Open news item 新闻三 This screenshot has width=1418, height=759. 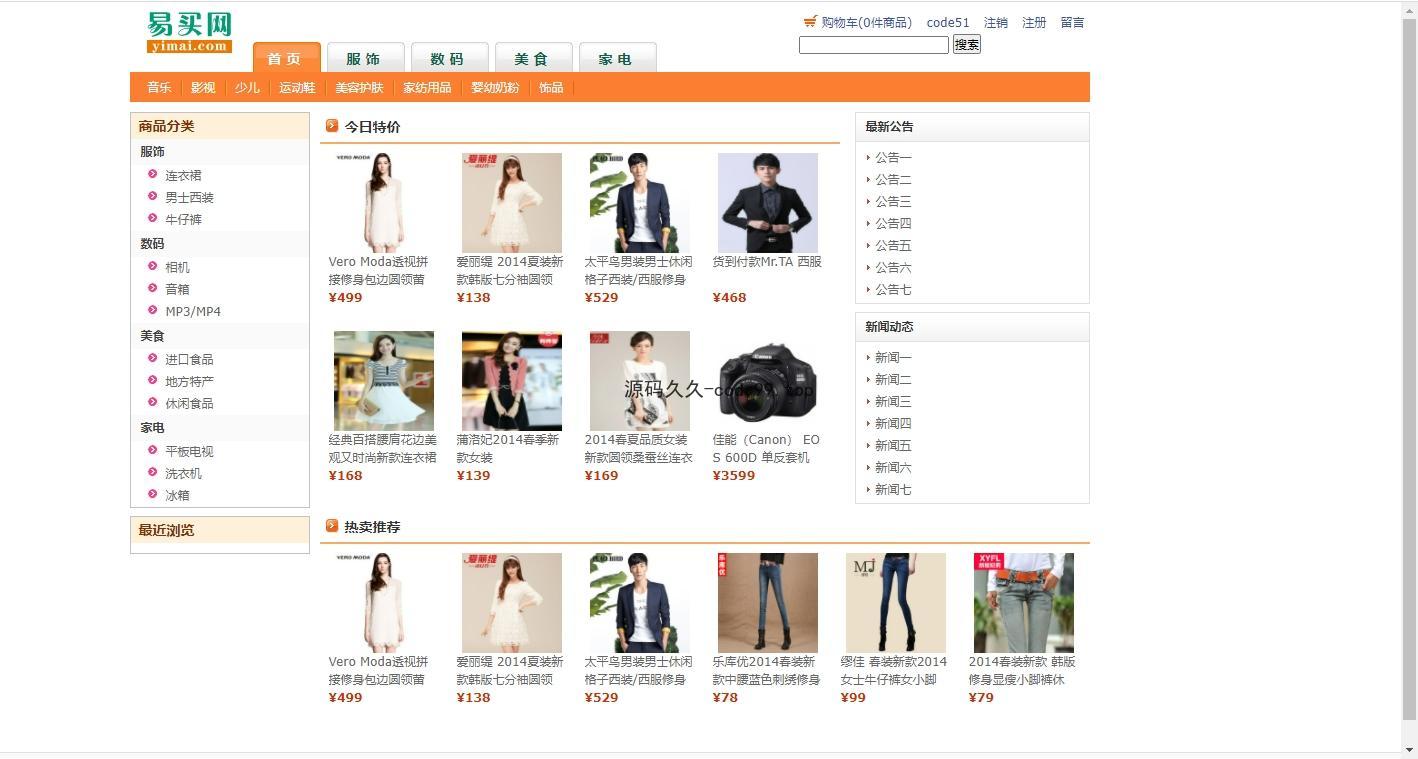(893, 401)
